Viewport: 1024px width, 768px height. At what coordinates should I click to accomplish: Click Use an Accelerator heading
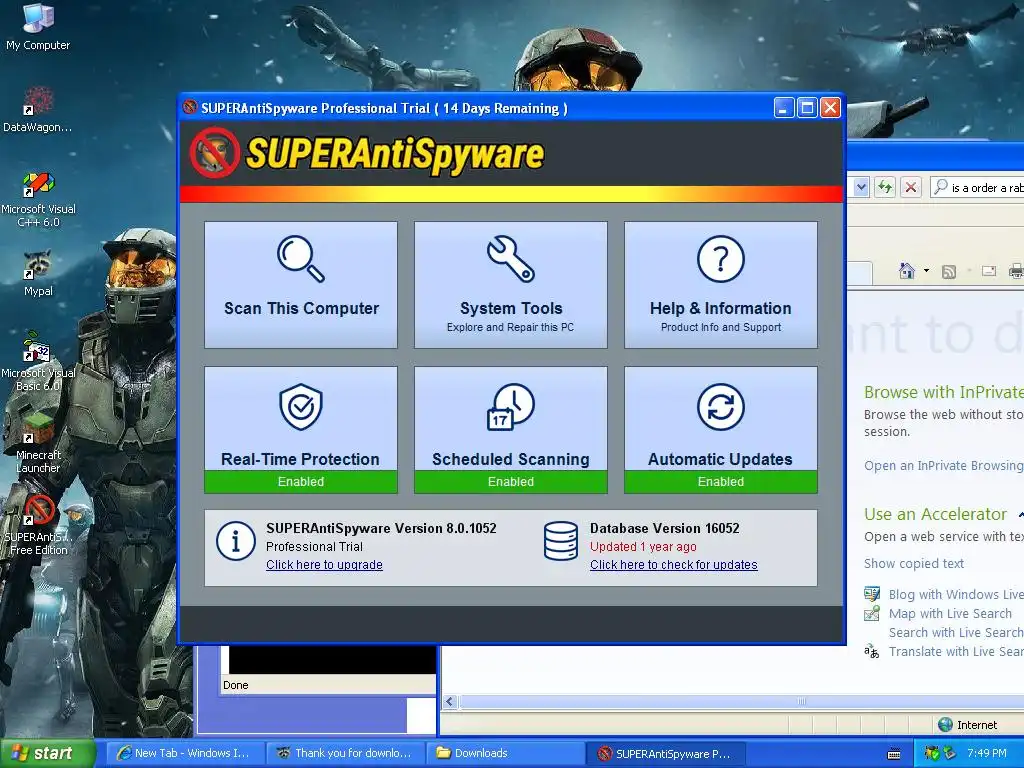(x=935, y=514)
